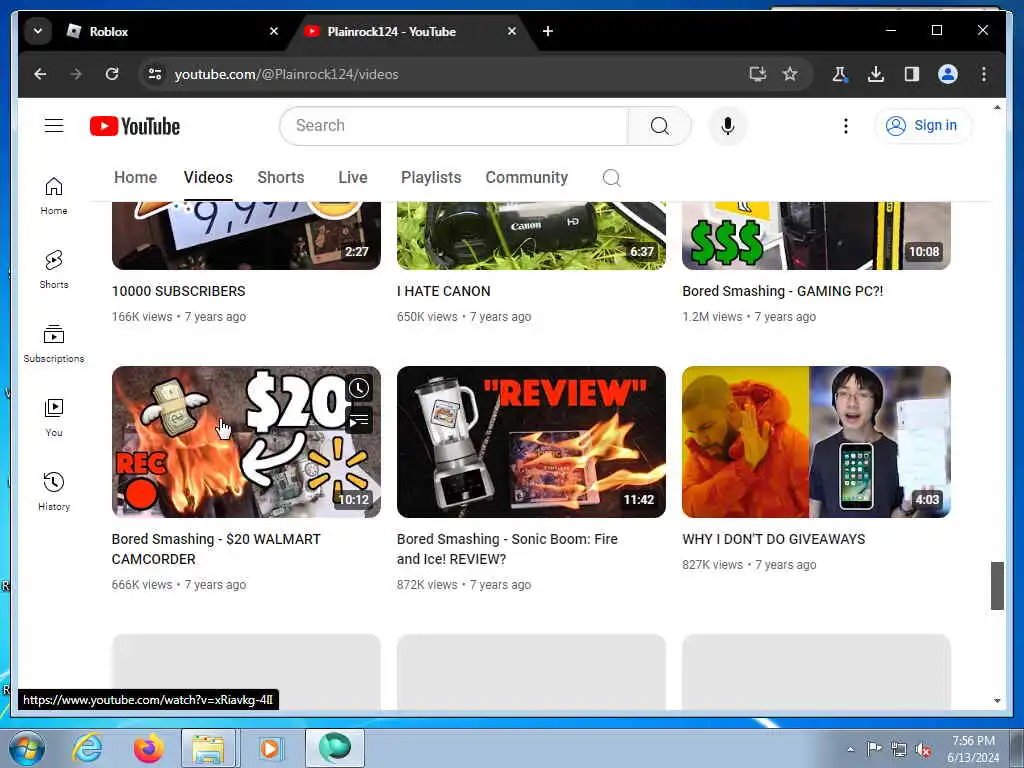Open the GAMING PC video thumbnail
This screenshot has width=1024, height=768.
[x=816, y=236]
